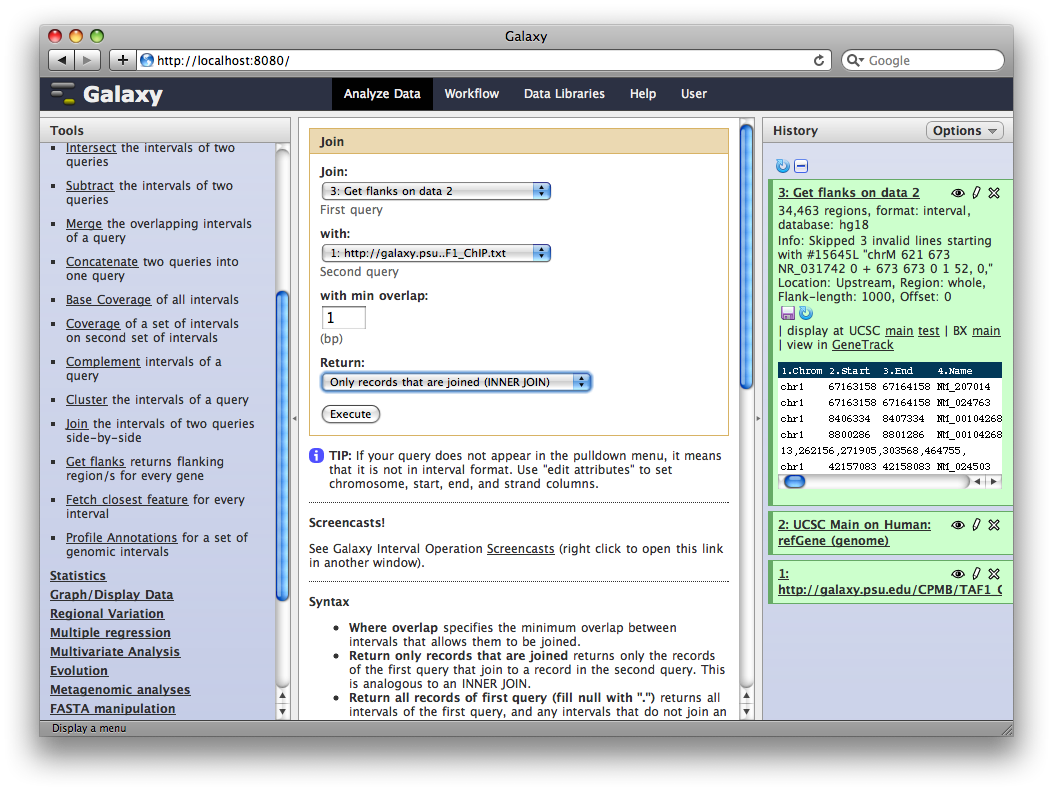Open the Intersect tool link
The height and width of the screenshot is (791, 1053).
pyautogui.click(x=91, y=148)
